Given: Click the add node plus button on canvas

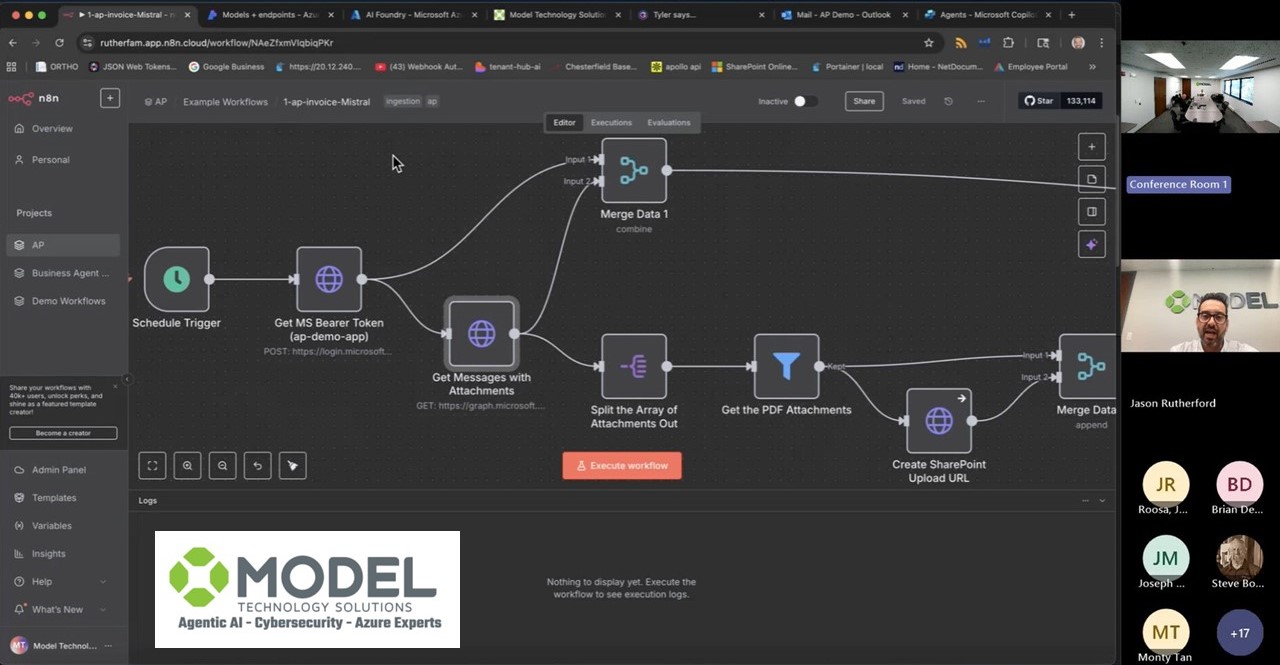Looking at the screenshot, I should (x=1091, y=147).
